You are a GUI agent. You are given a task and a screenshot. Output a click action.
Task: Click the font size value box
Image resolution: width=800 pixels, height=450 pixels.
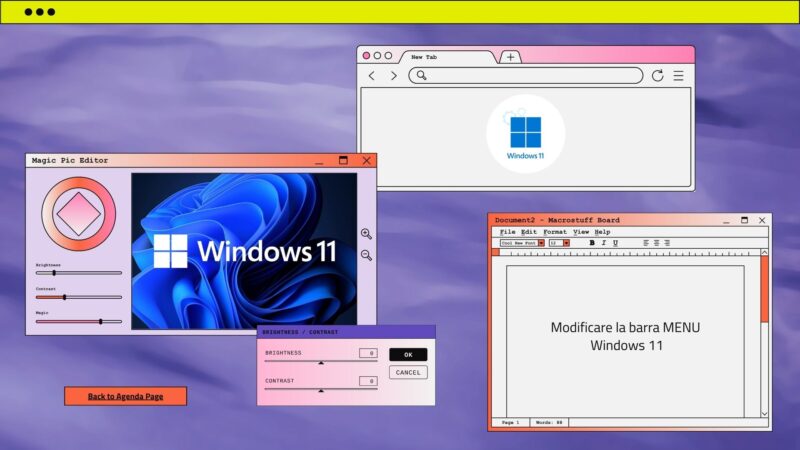coord(556,243)
